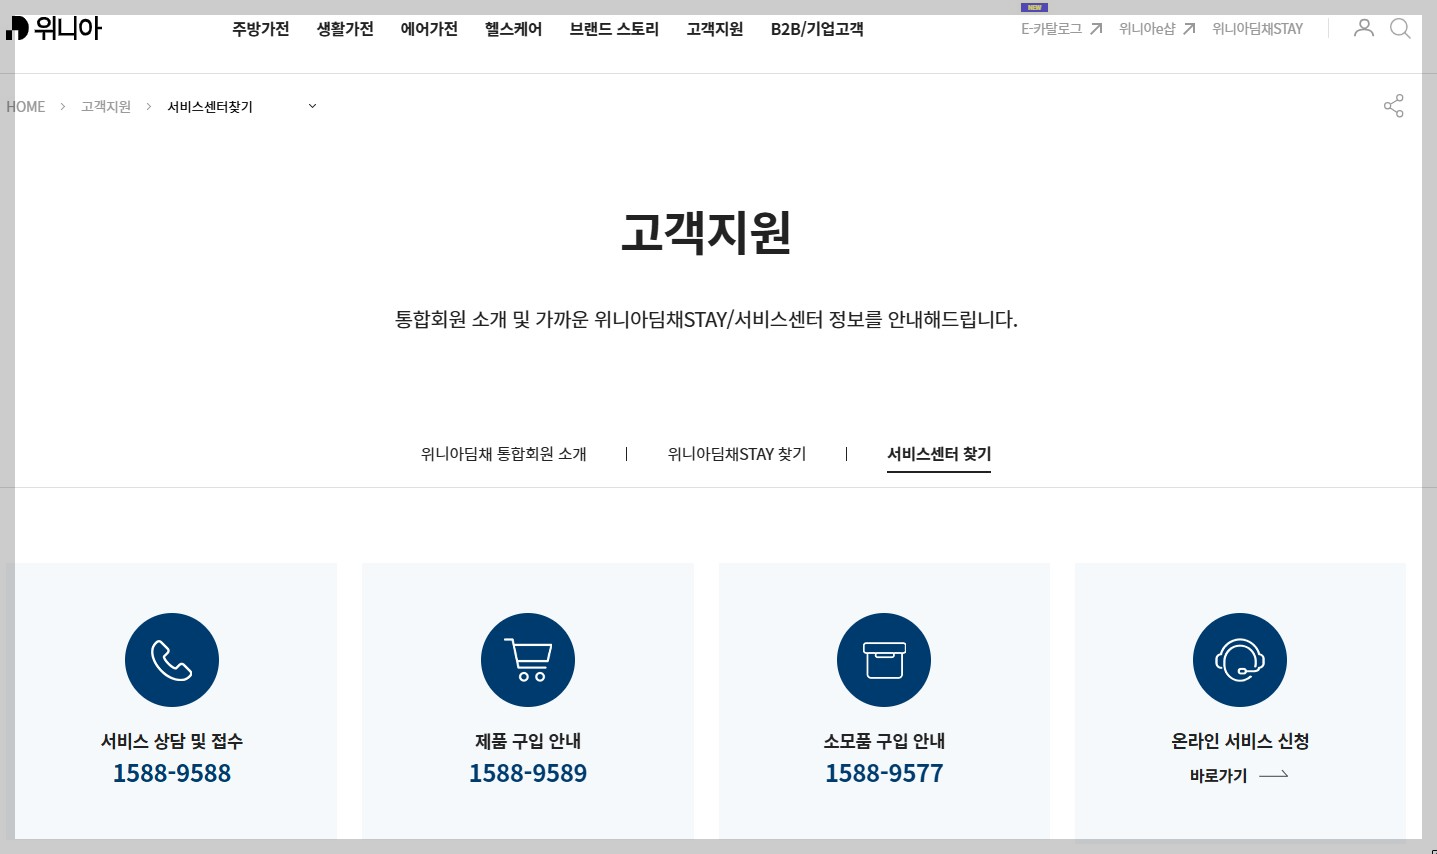This screenshot has width=1437, height=854.
Task: Open the 브랜드 스토리 menu
Action: 614,29
